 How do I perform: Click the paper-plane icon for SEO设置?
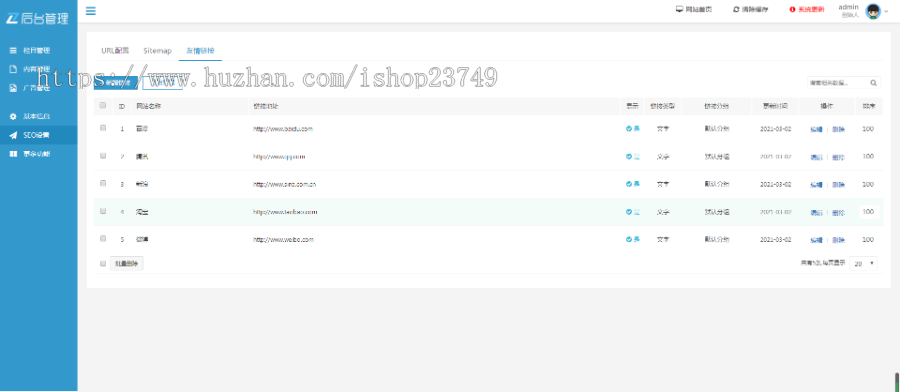13,135
